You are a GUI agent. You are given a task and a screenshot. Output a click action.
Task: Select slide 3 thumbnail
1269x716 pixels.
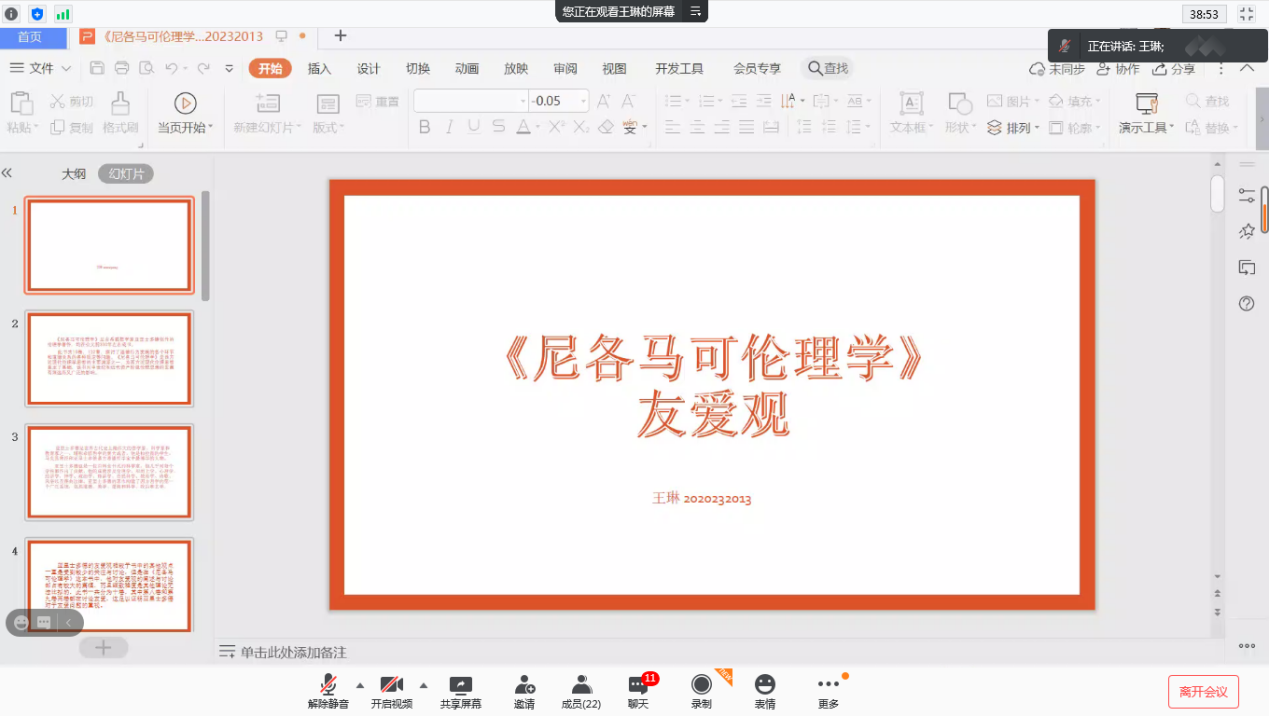[x=109, y=471]
